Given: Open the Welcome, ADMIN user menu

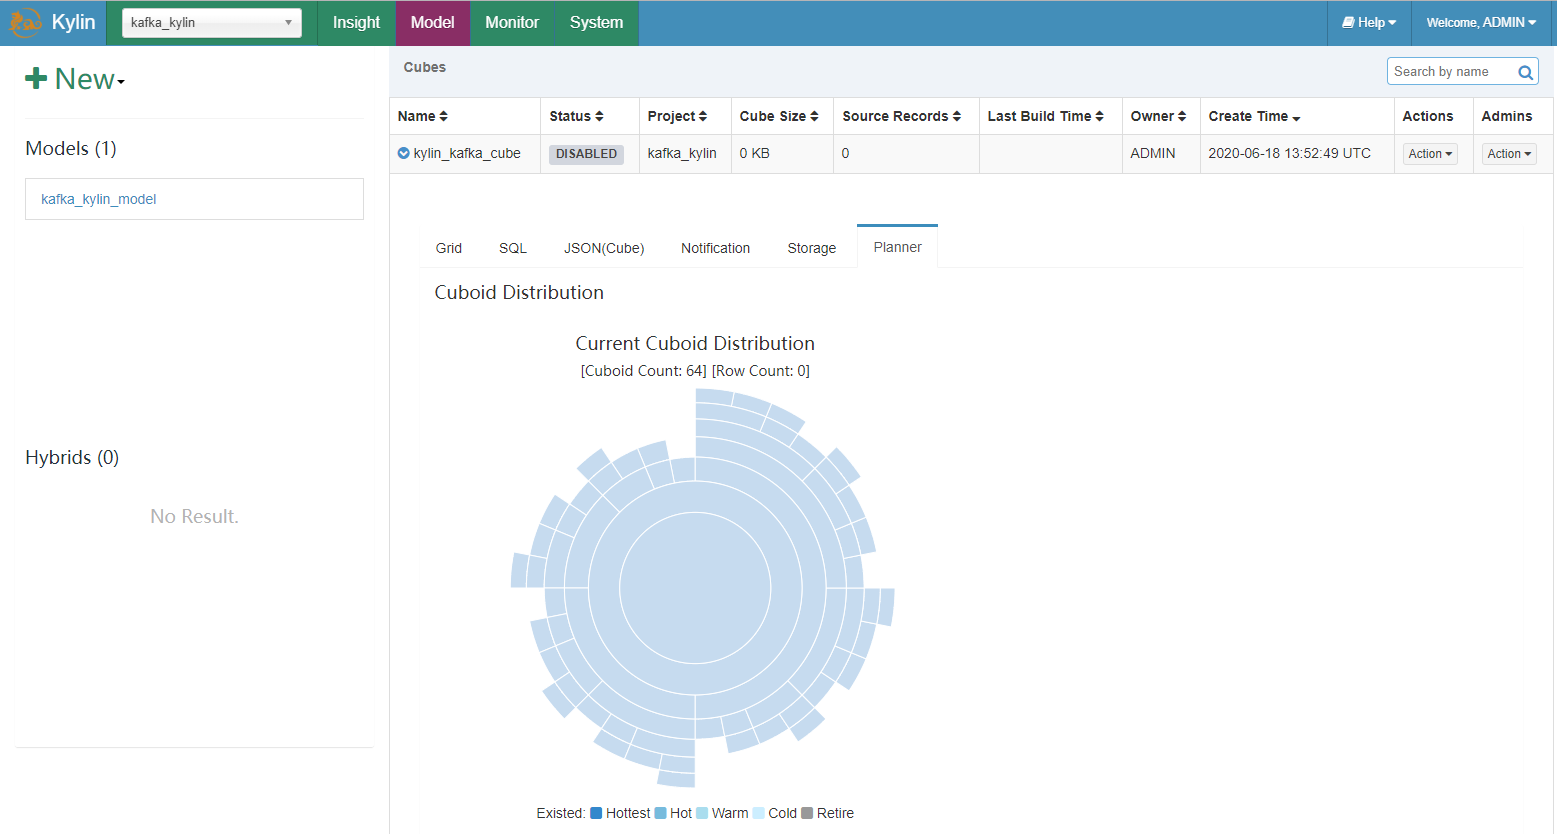Looking at the screenshot, I should point(1481,22).
